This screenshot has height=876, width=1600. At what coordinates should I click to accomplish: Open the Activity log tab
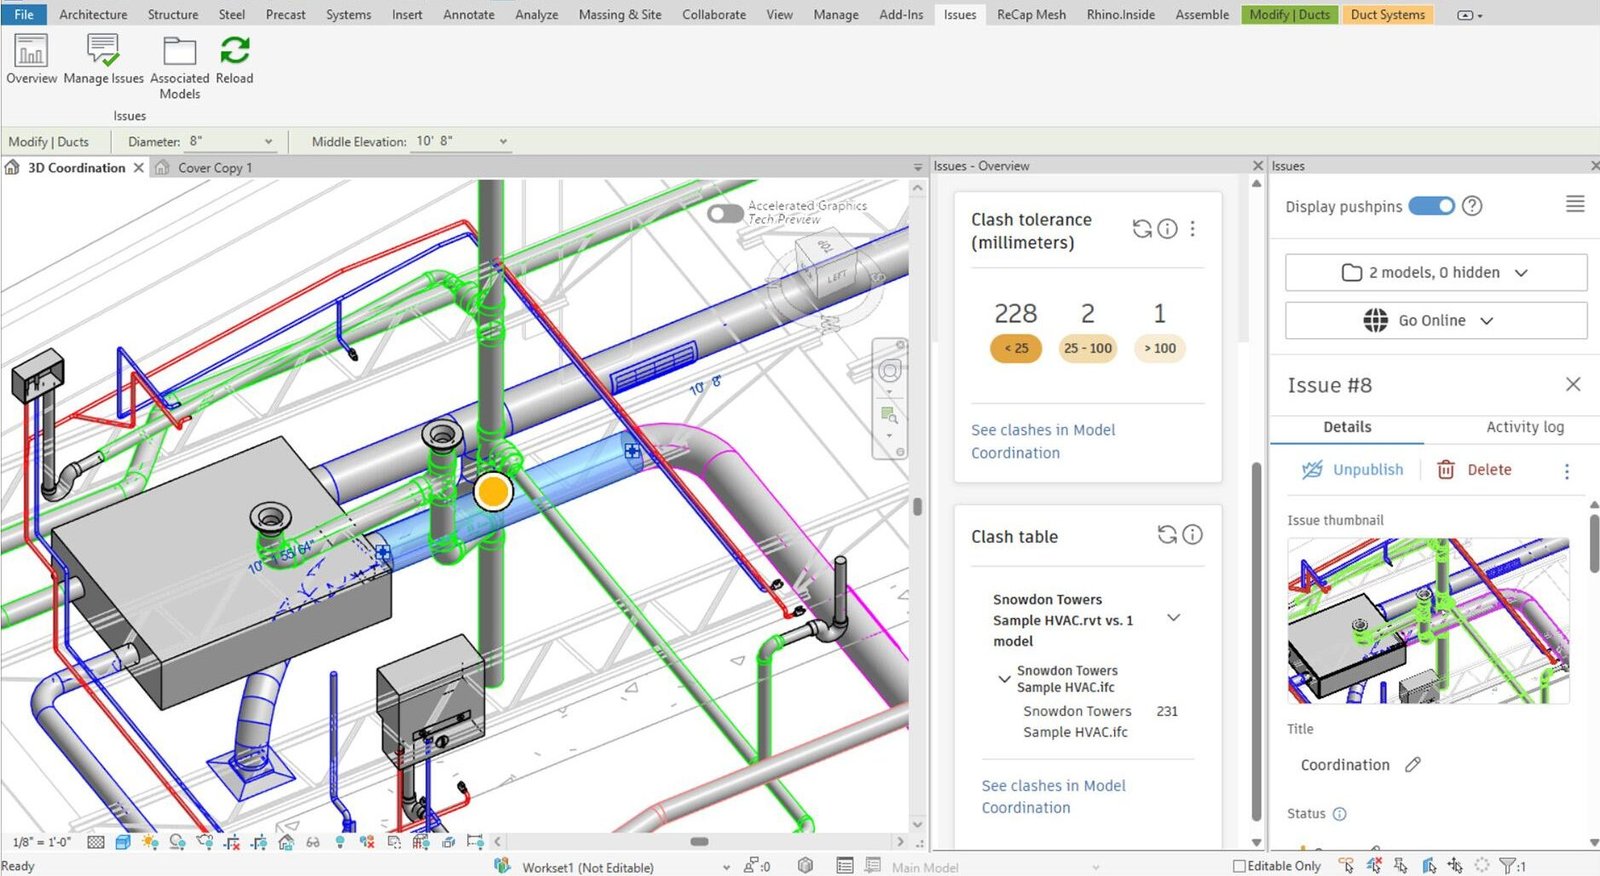point(1524,427)
